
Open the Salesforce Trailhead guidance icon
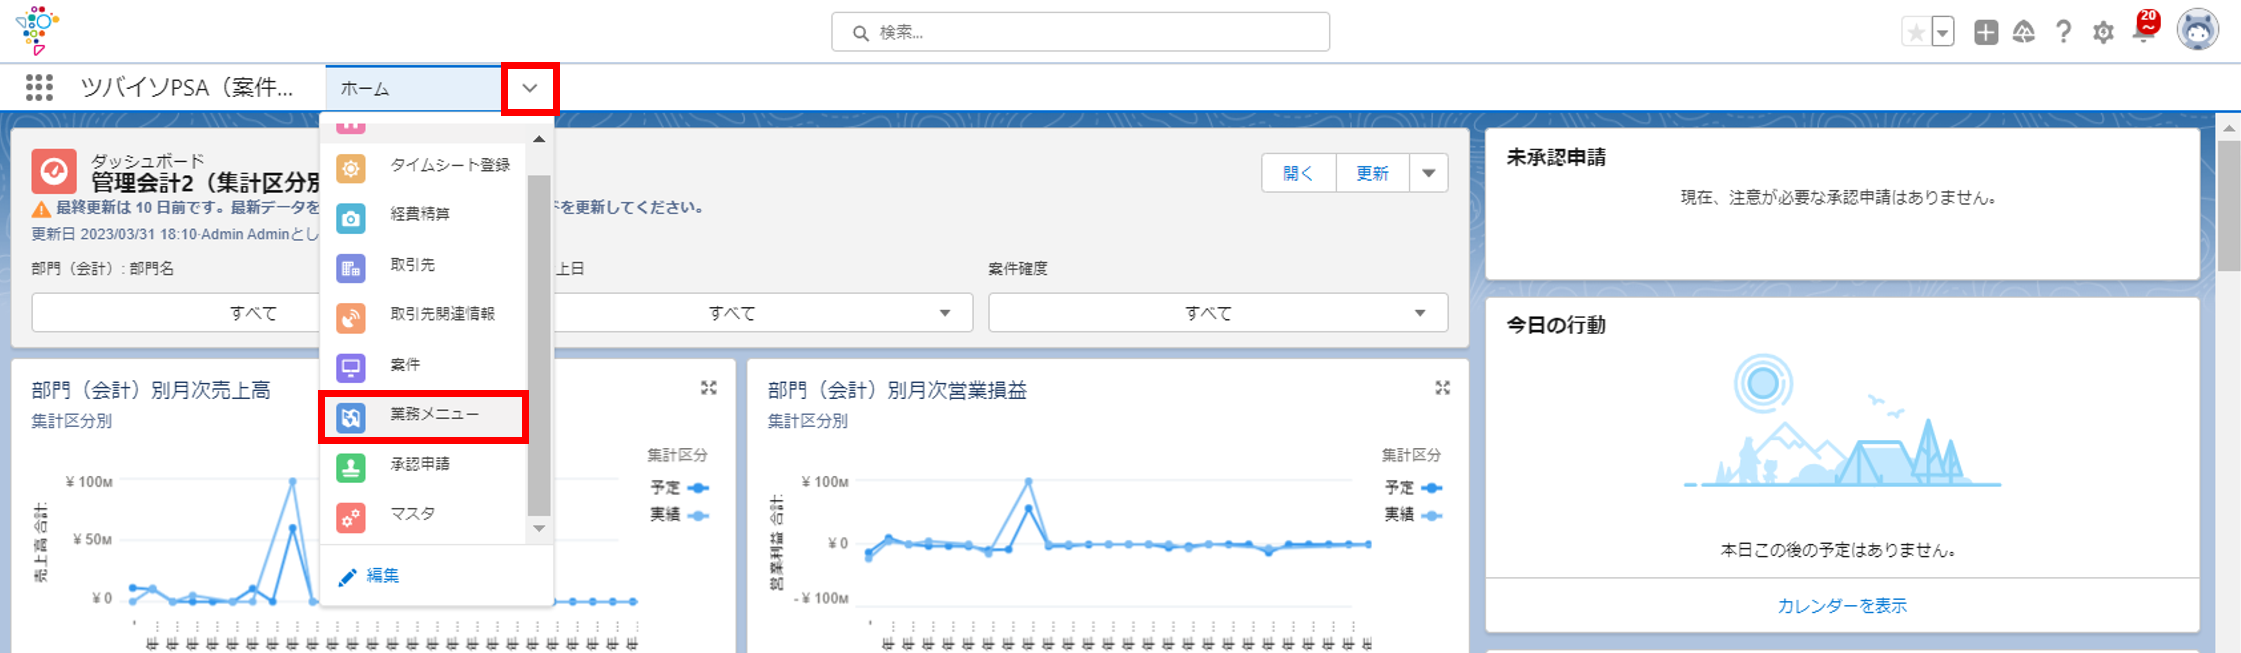coord(2023,33)
